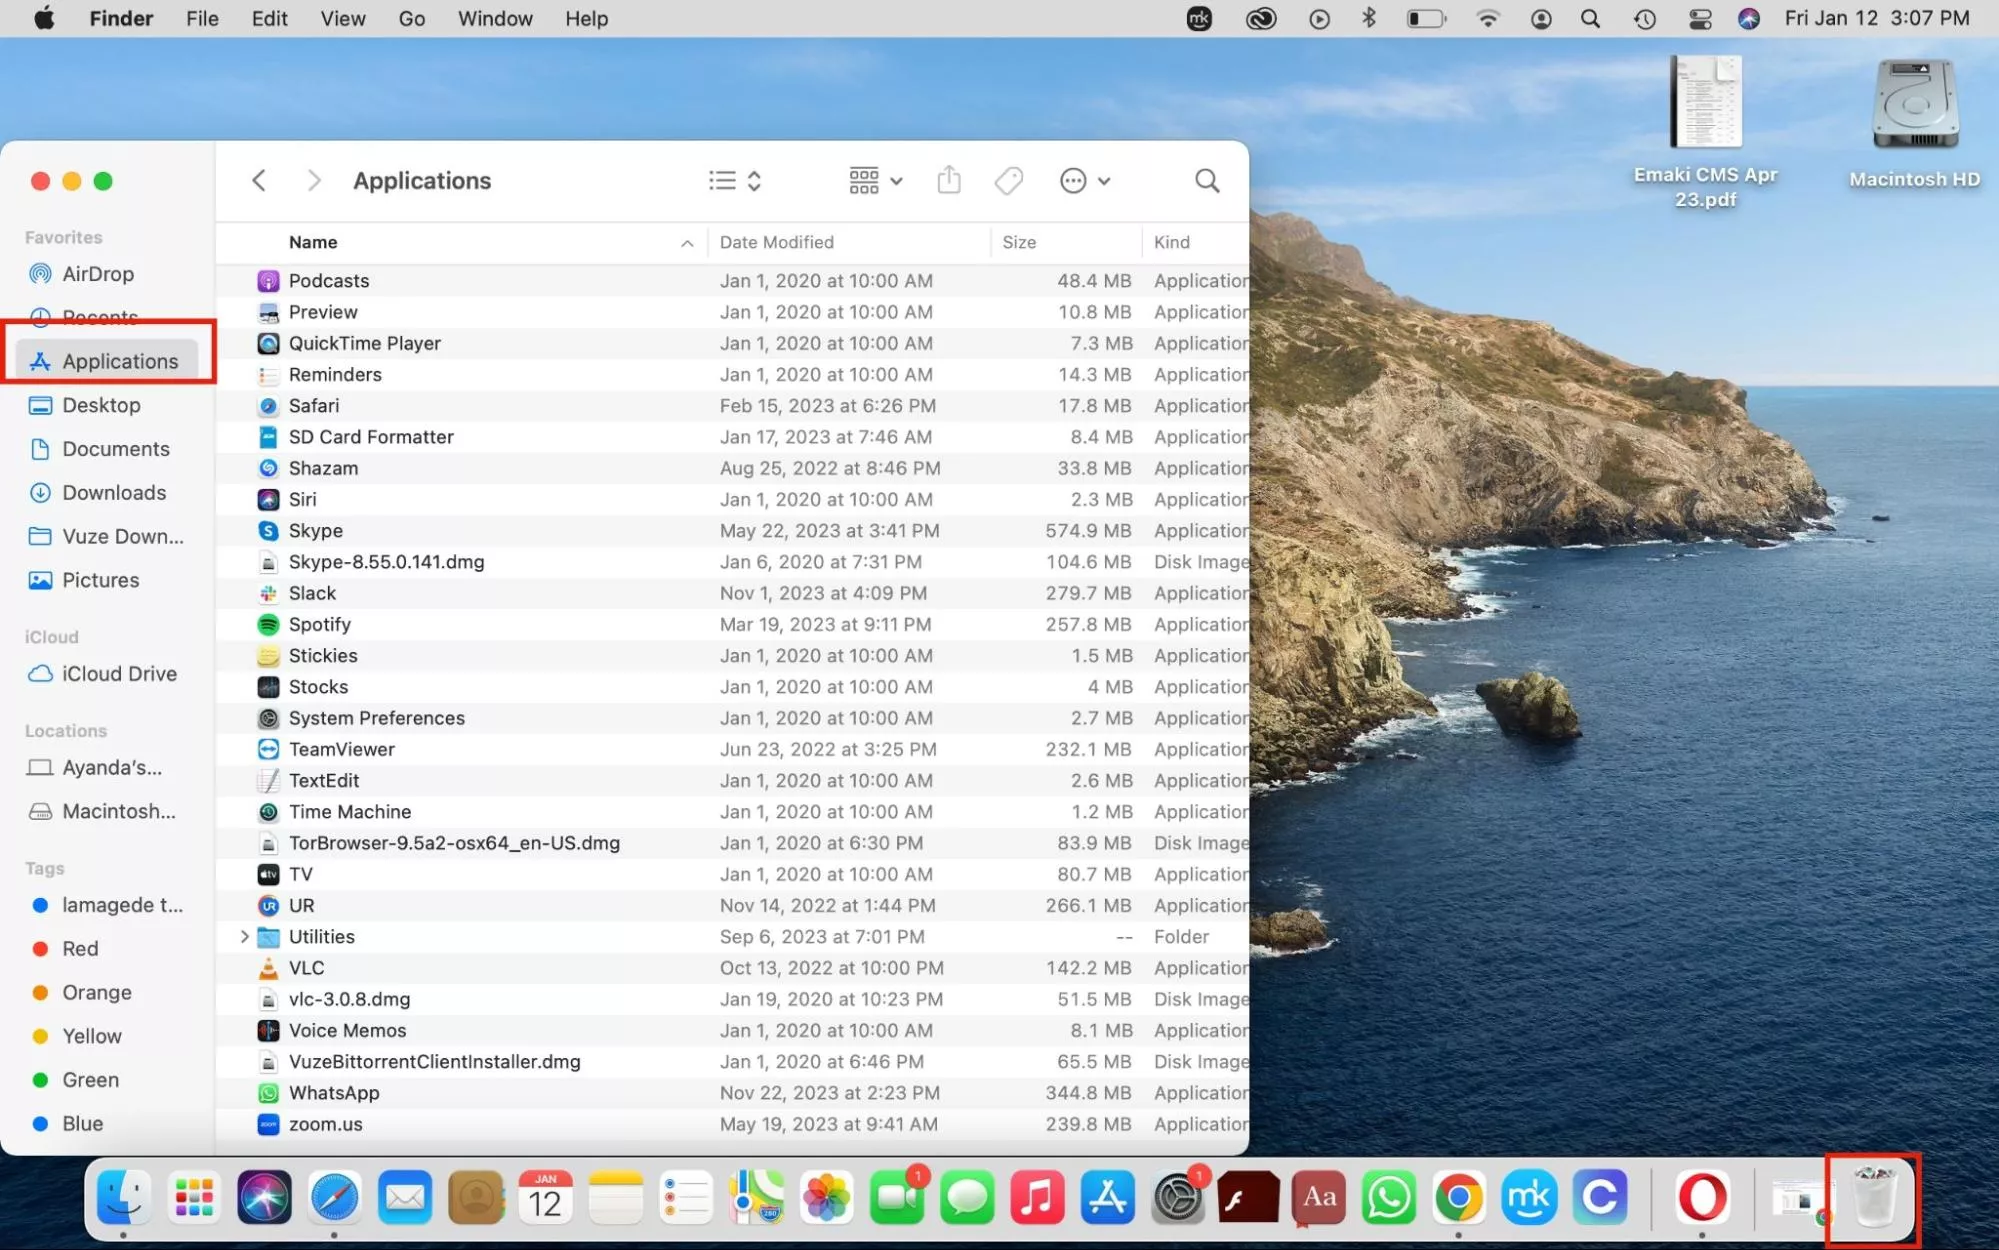Select VuzeBittorrentClientInstaller.dmg file
Screen dimensions: 1999x1250
(733, 1062)
